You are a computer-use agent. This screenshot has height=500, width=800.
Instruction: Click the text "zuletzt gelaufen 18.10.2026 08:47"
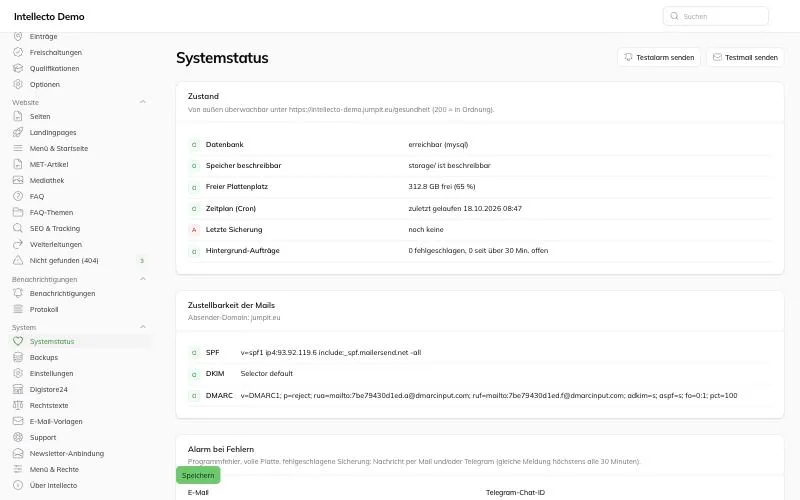pyautogui.click(x=465, y=208)
